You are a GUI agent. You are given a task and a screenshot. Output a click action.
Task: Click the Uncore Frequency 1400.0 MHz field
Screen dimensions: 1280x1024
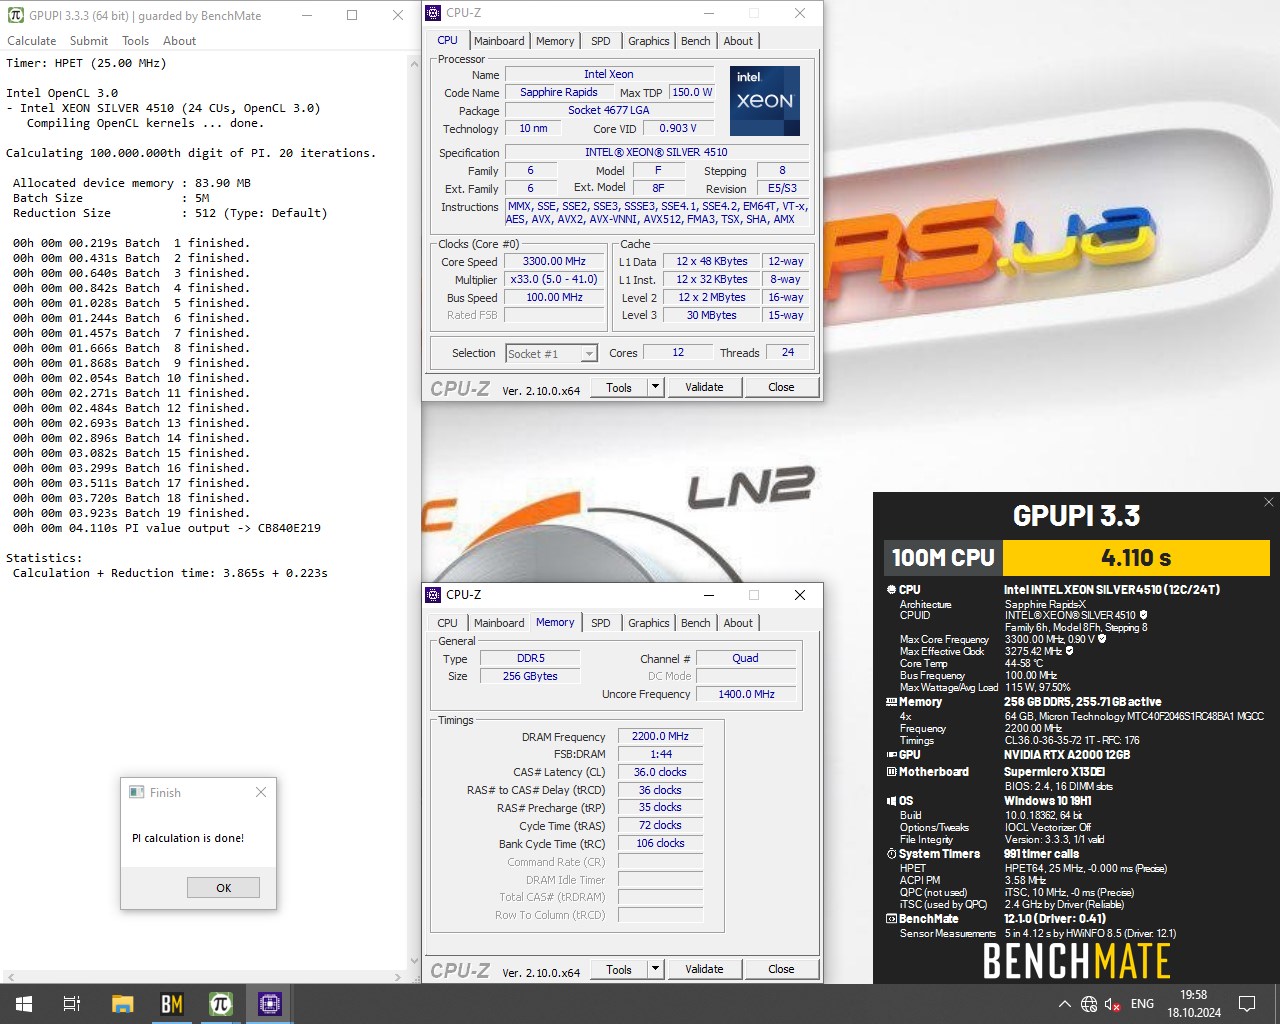click(745, 694)
